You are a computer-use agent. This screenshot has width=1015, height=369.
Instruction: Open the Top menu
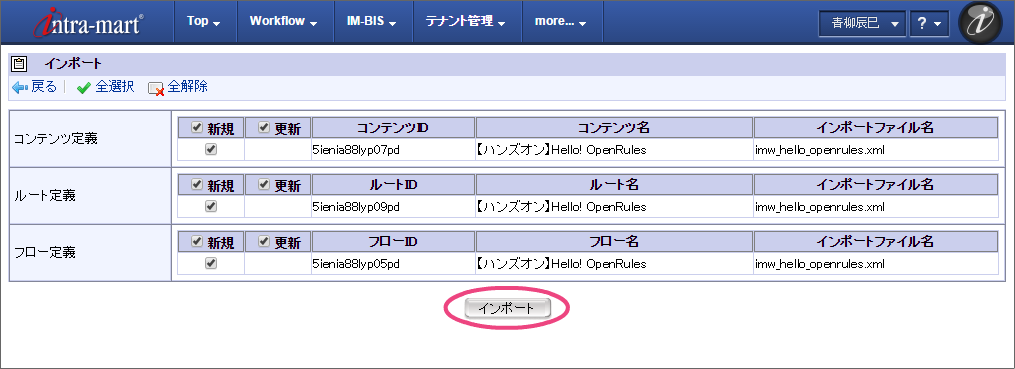pyautogui.click(x=205, y=21)
